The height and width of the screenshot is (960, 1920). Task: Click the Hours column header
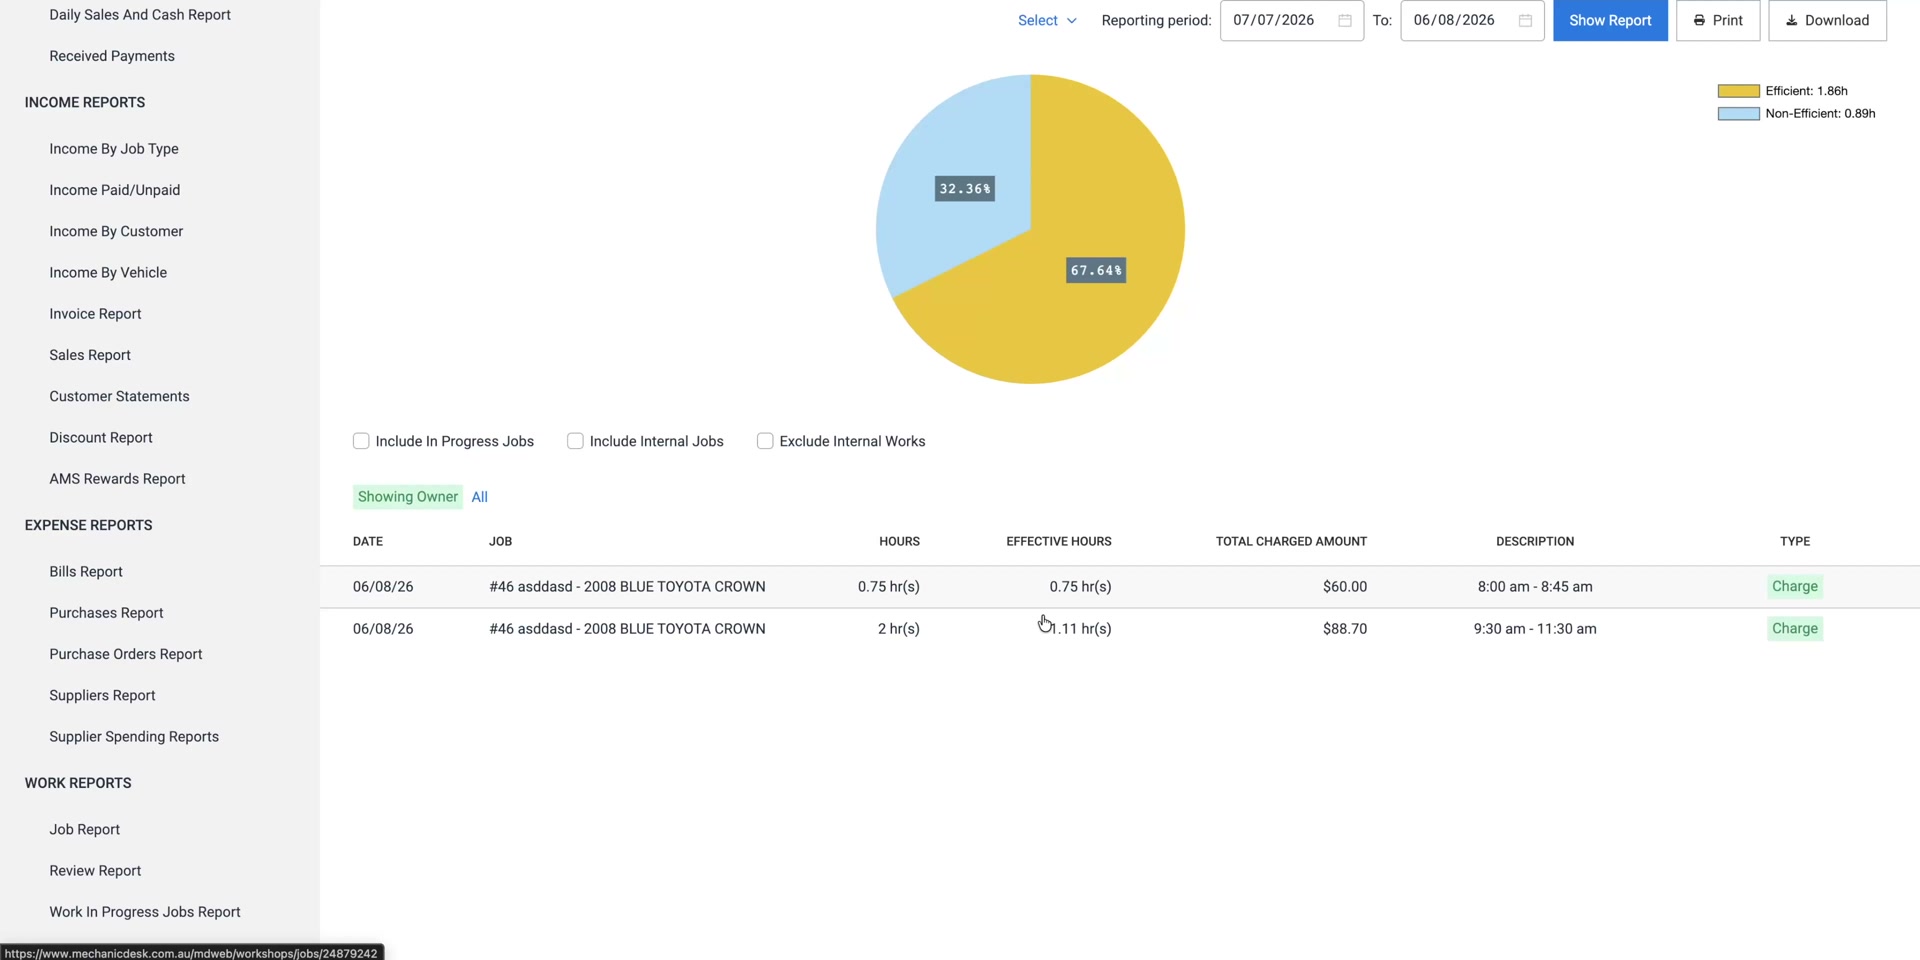[x=899, y=542]
